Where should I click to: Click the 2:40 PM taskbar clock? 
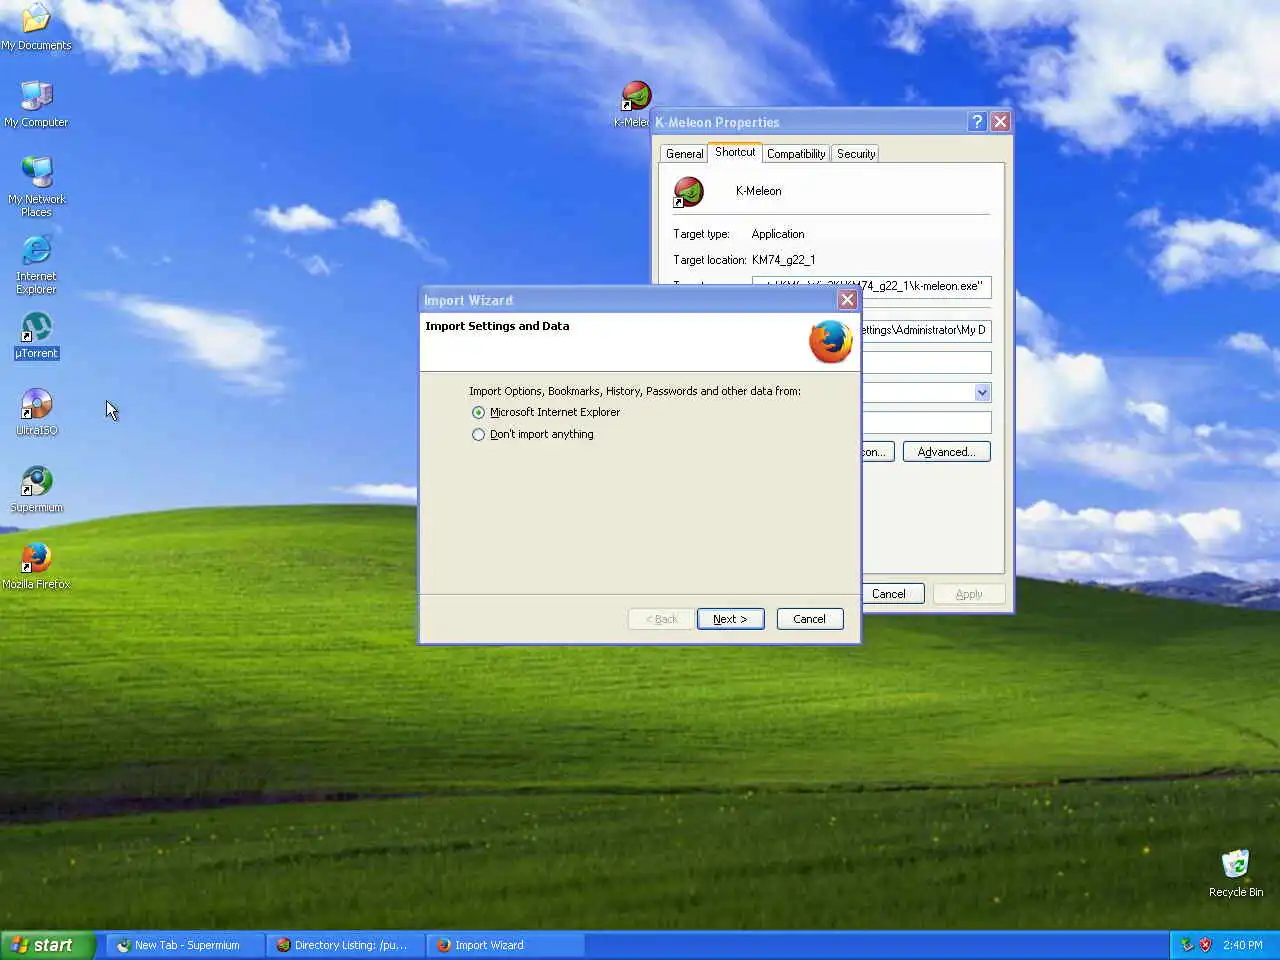(x=1242, y=945)
